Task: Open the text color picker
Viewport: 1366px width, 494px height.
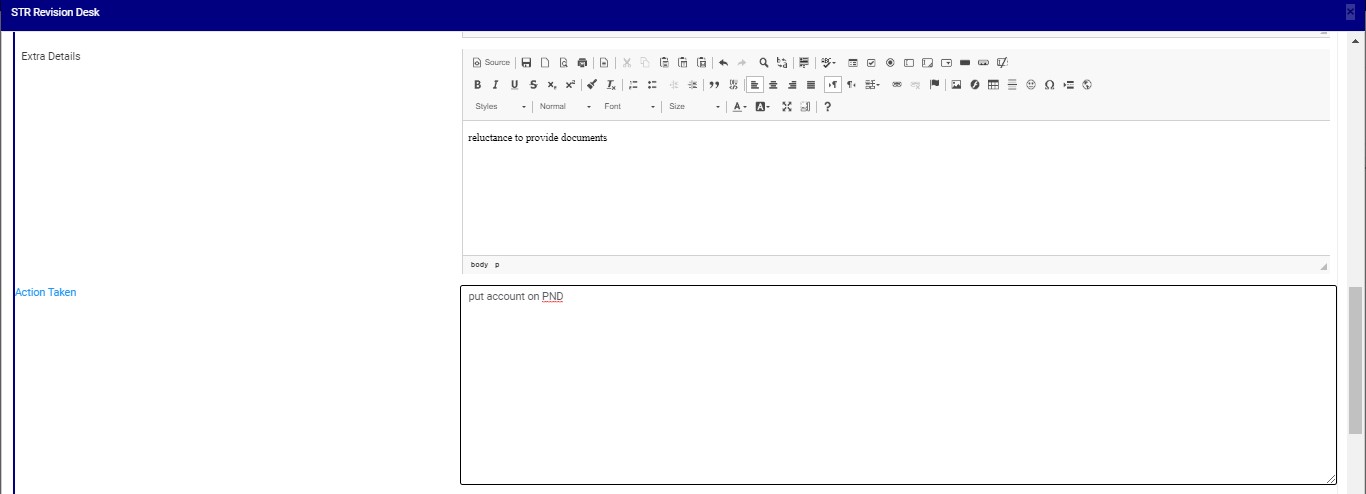Action: coord(739,107)
